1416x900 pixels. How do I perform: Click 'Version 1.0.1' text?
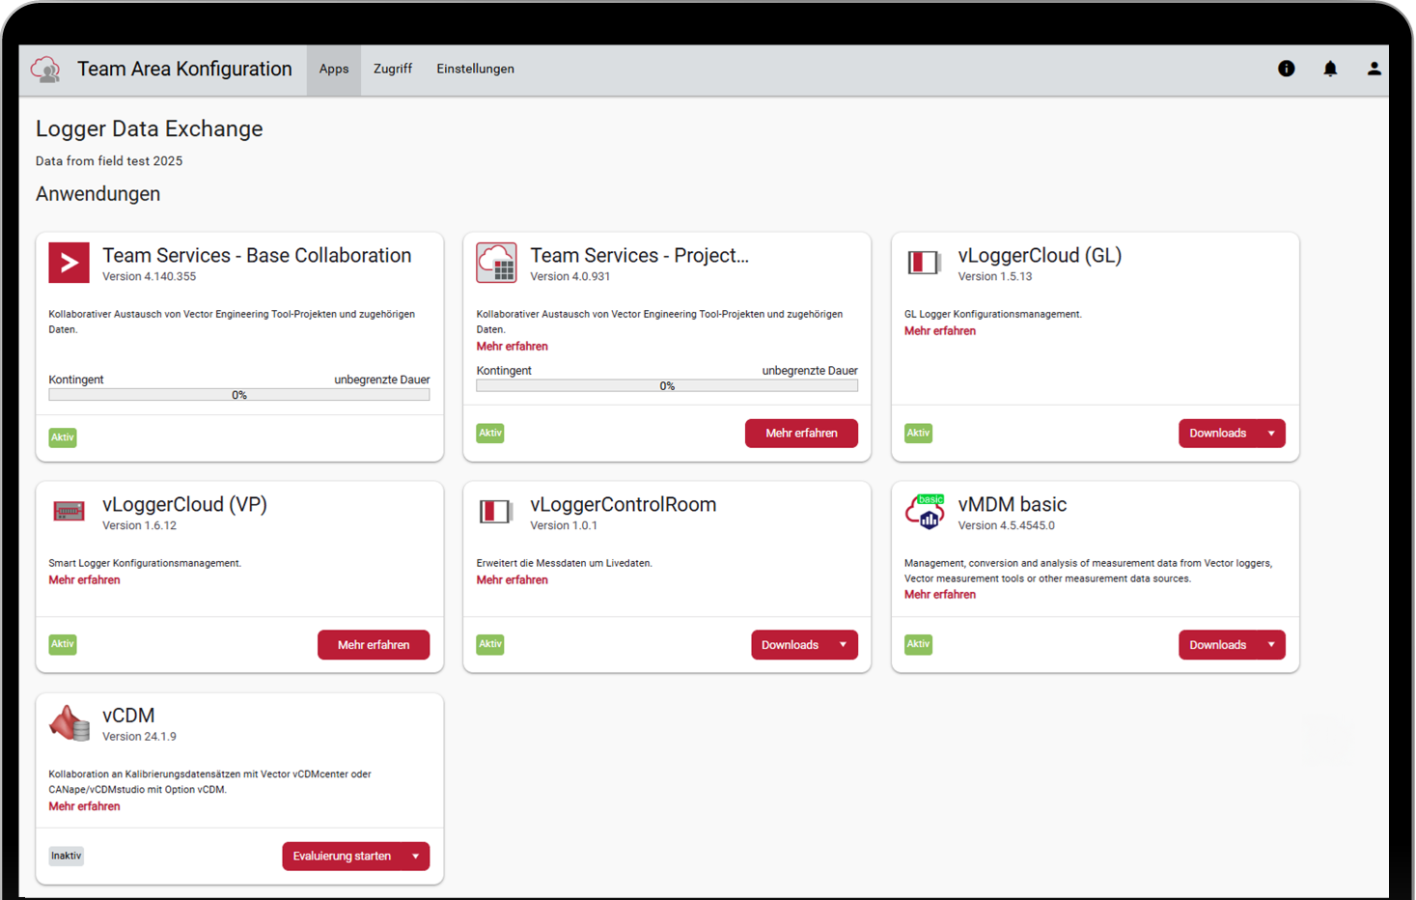(564, 526)
